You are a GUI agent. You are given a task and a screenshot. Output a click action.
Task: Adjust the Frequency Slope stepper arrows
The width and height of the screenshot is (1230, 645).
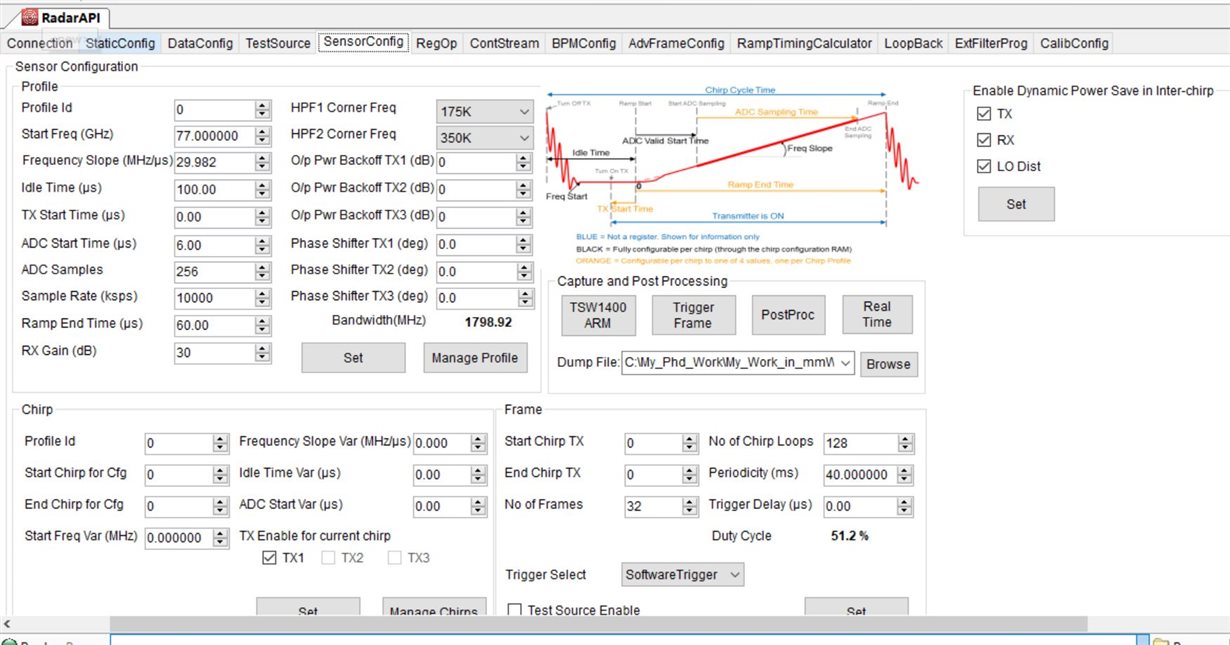(x=263, y=162)
